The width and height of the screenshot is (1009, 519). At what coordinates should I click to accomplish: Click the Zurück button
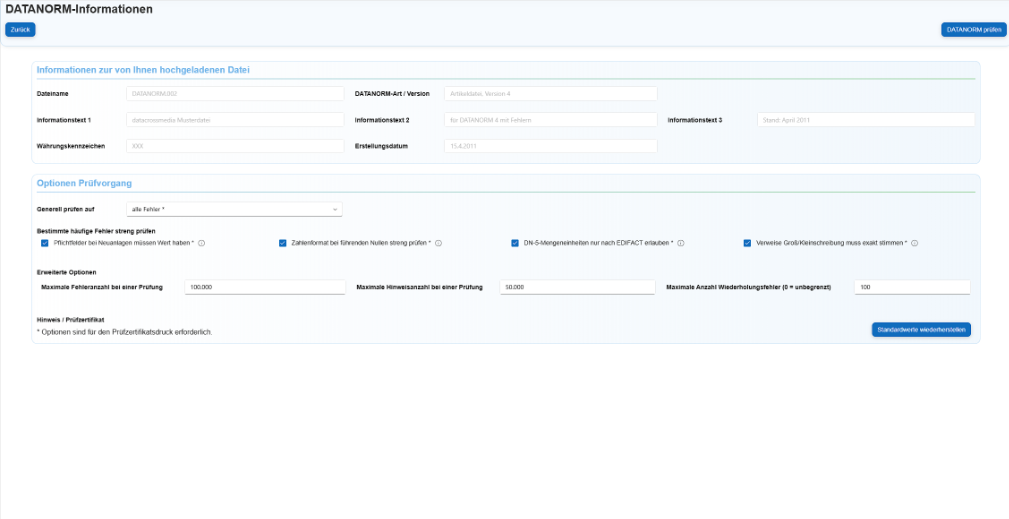[x=21, y=30]
